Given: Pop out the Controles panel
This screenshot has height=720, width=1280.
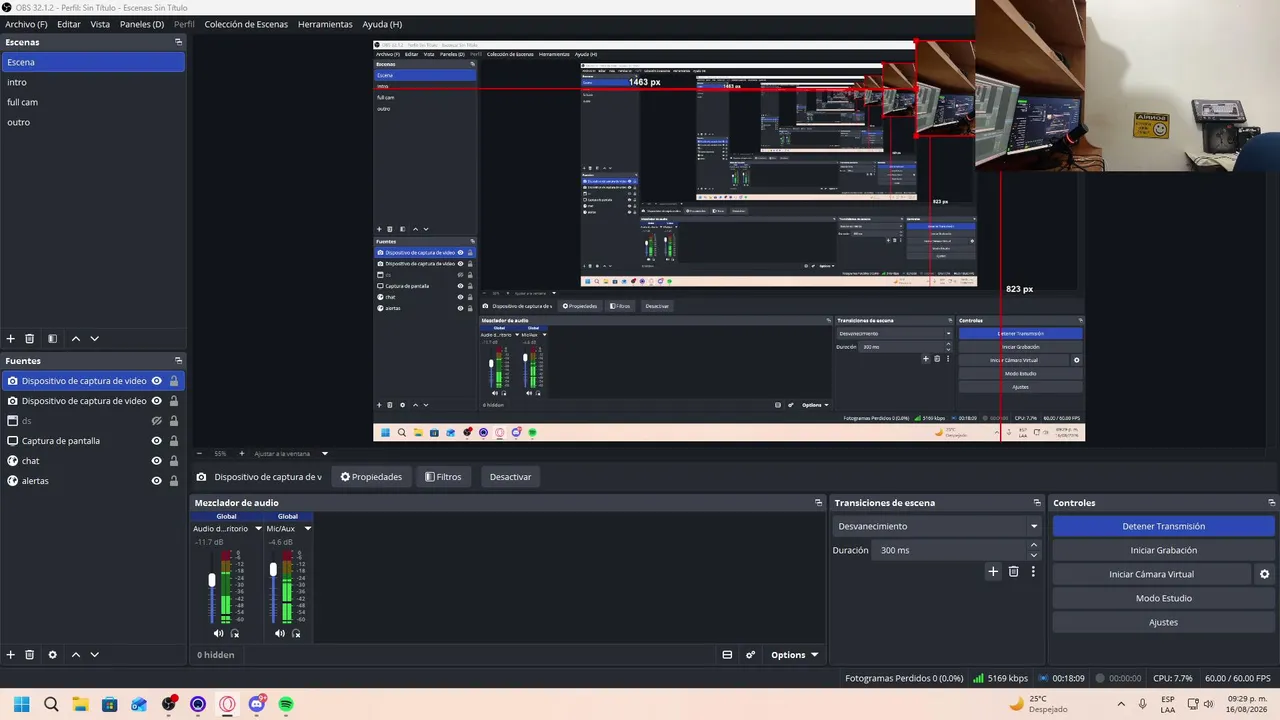Looking at the screenshot, I should tap(1272, 503).
